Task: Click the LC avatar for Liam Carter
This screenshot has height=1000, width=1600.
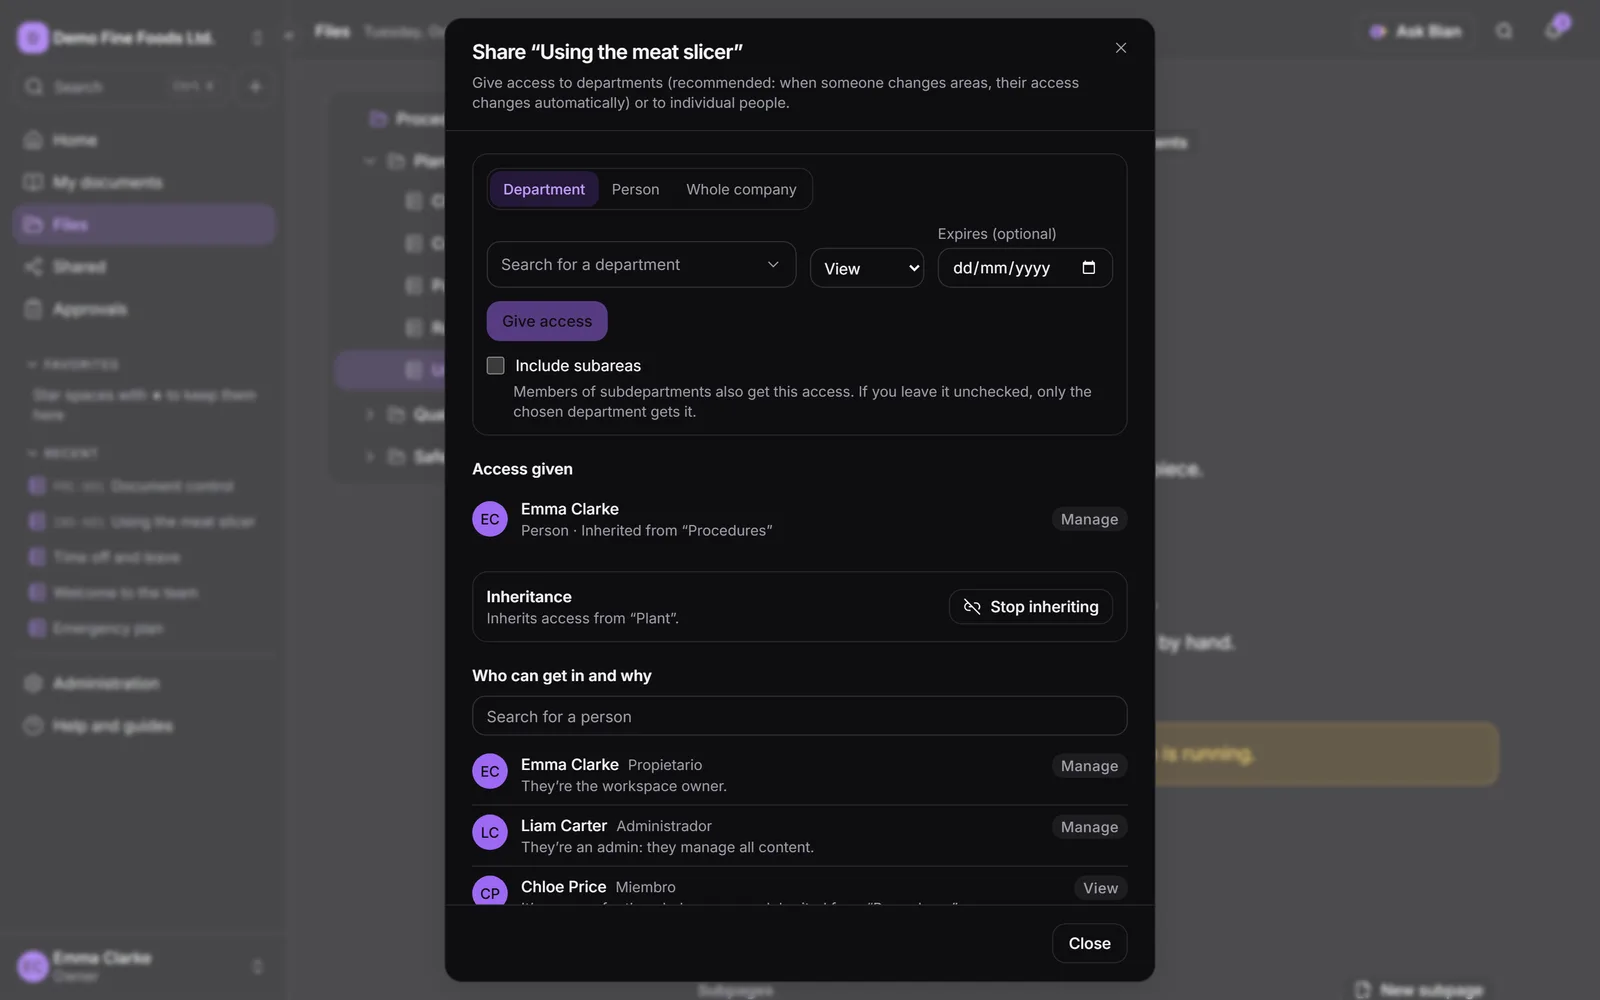Action: pyautogui.click(x=490, y=832)
